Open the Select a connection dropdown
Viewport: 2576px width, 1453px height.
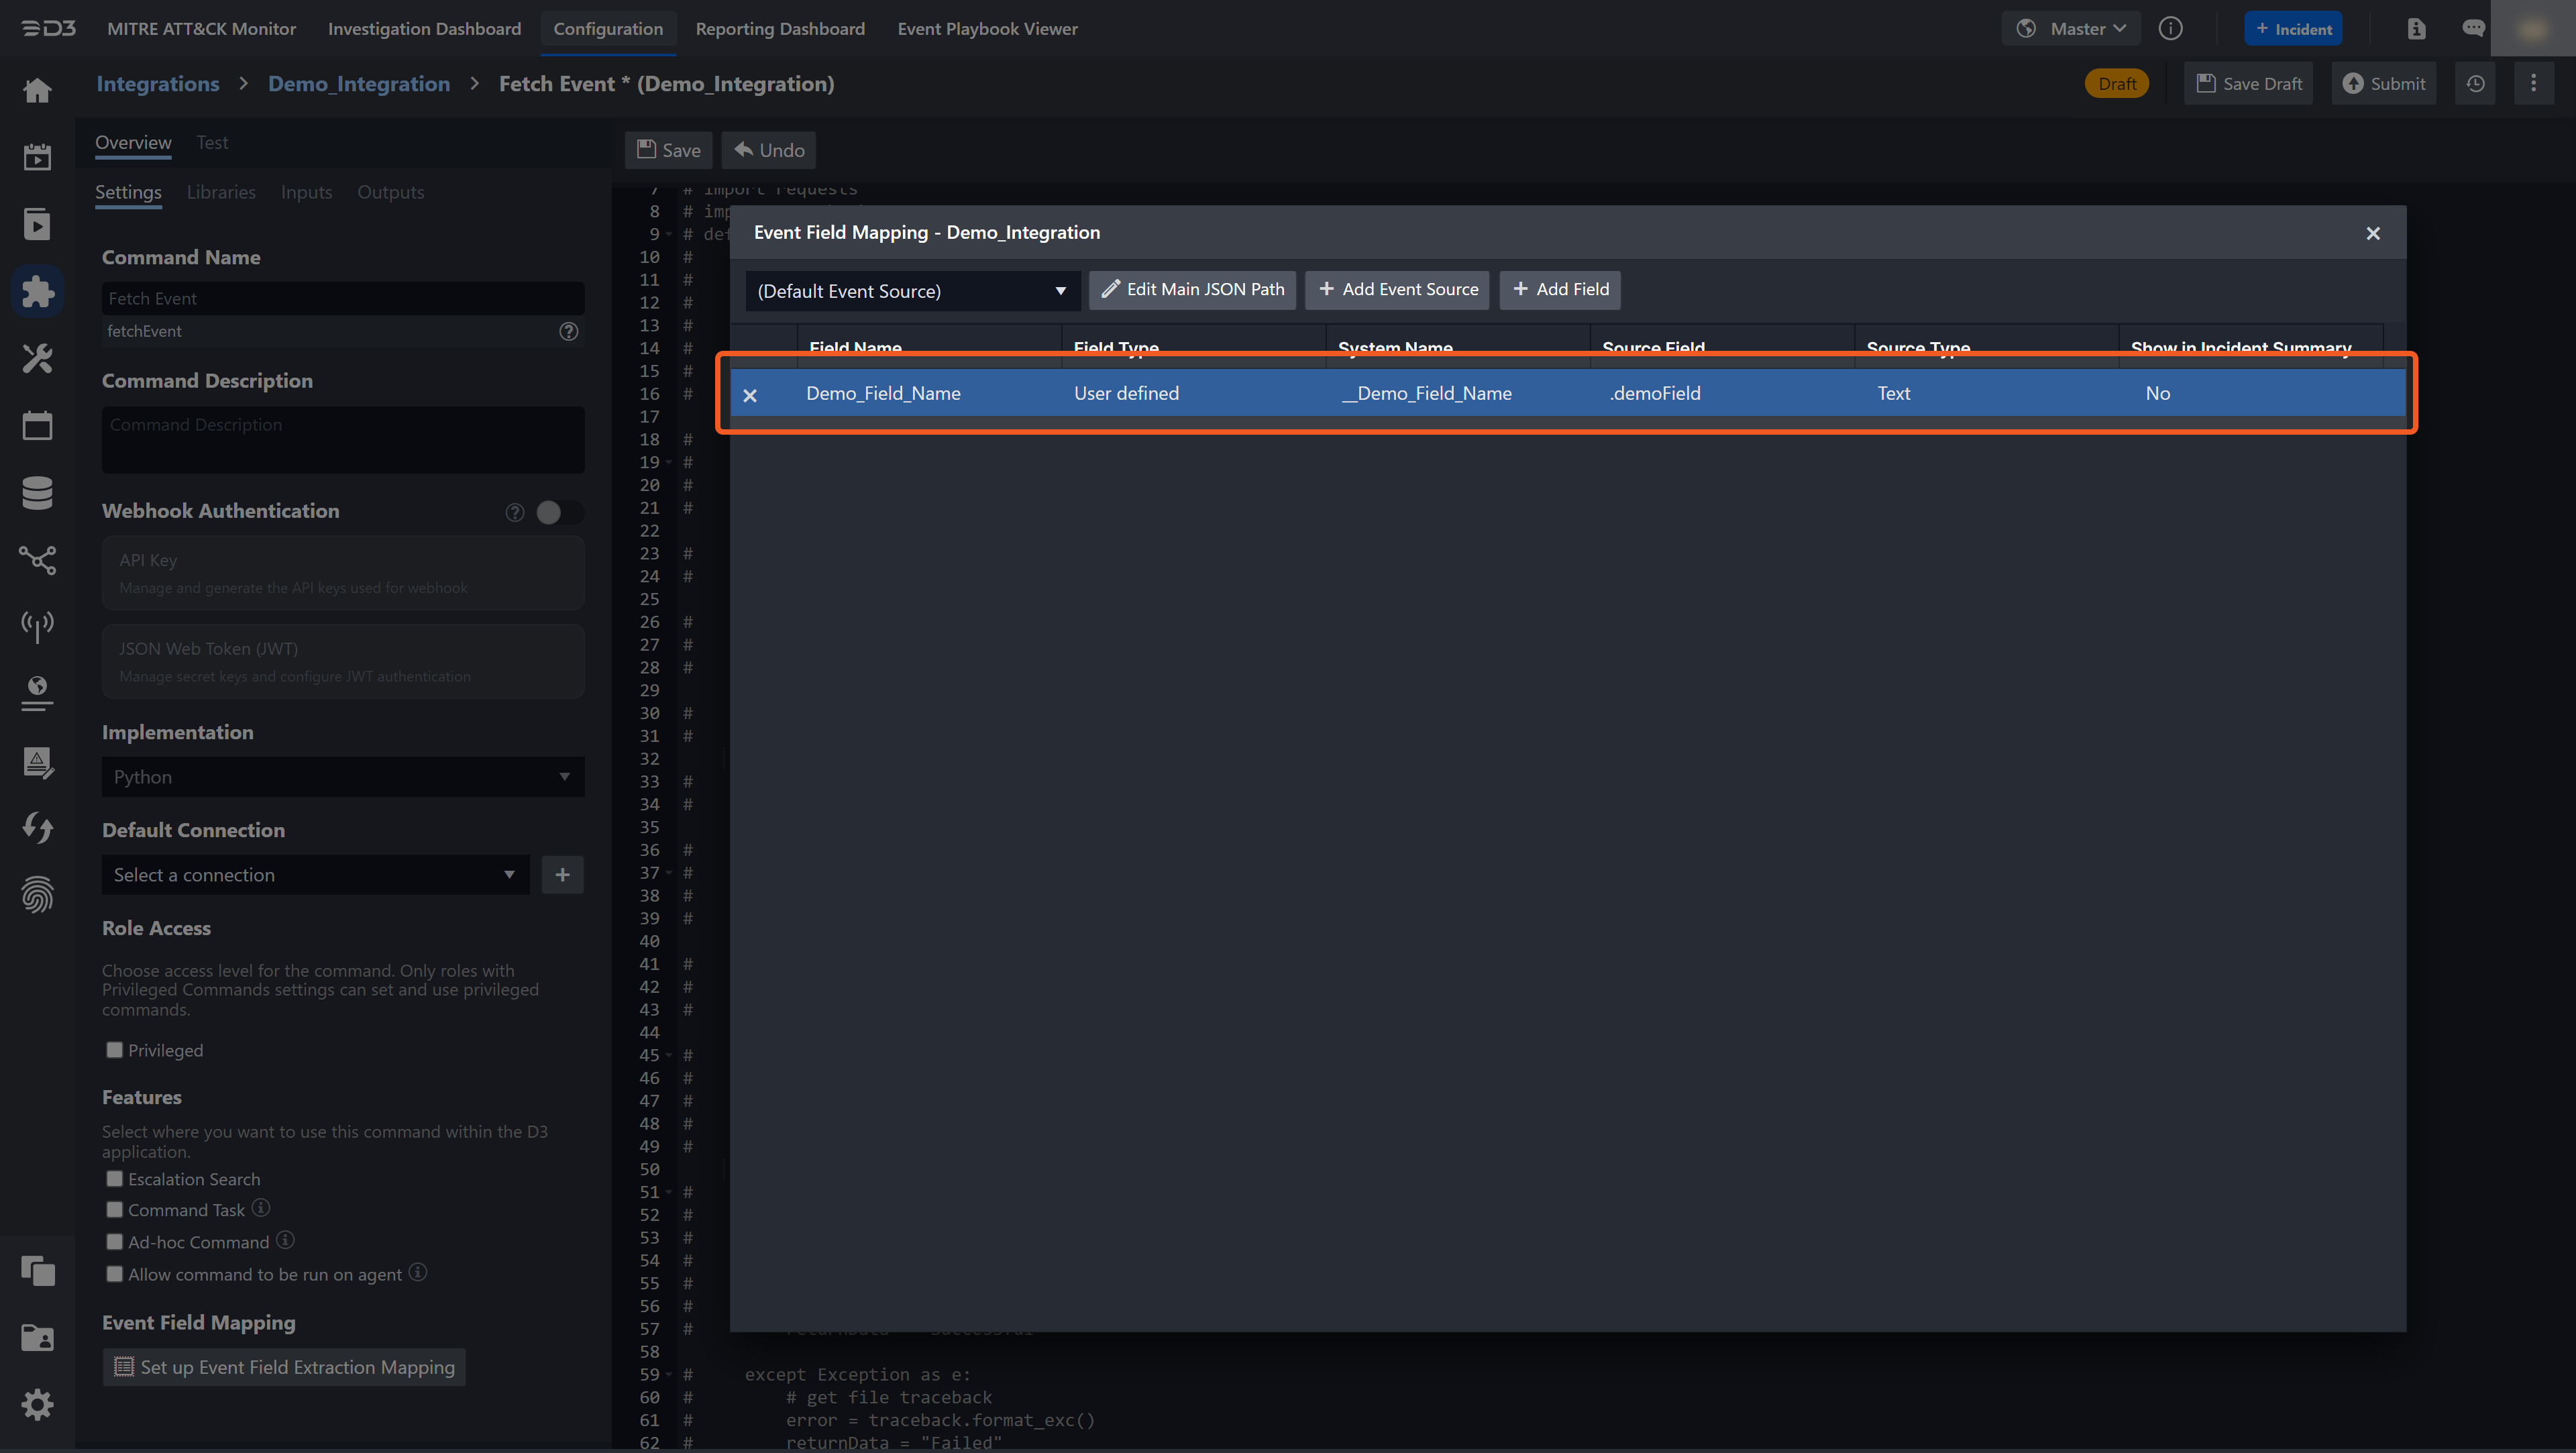coord(314,875)
